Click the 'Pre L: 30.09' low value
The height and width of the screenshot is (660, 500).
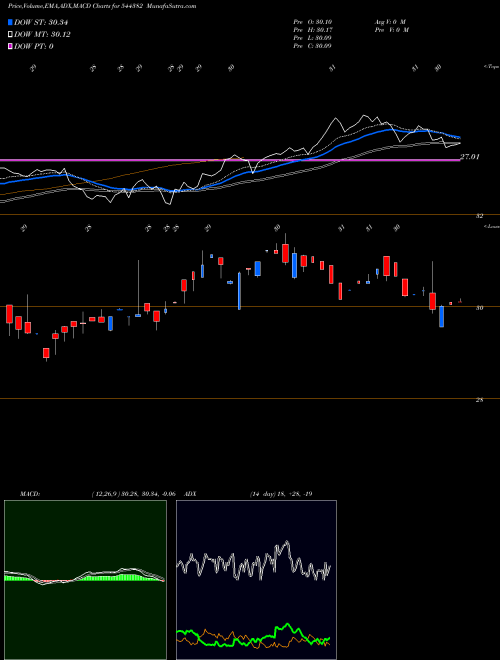coord(313,38)
